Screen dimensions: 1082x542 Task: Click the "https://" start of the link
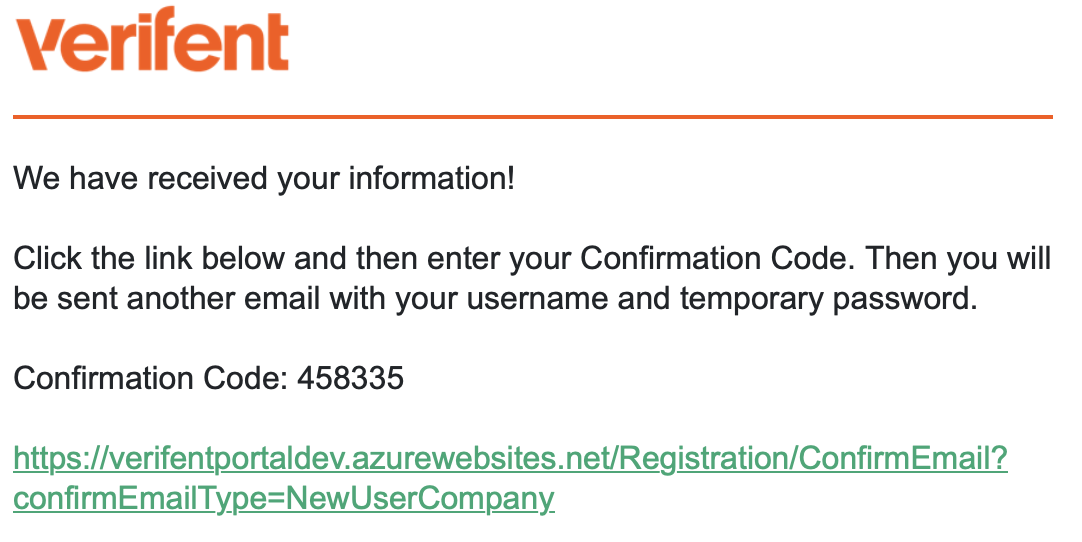50,459
